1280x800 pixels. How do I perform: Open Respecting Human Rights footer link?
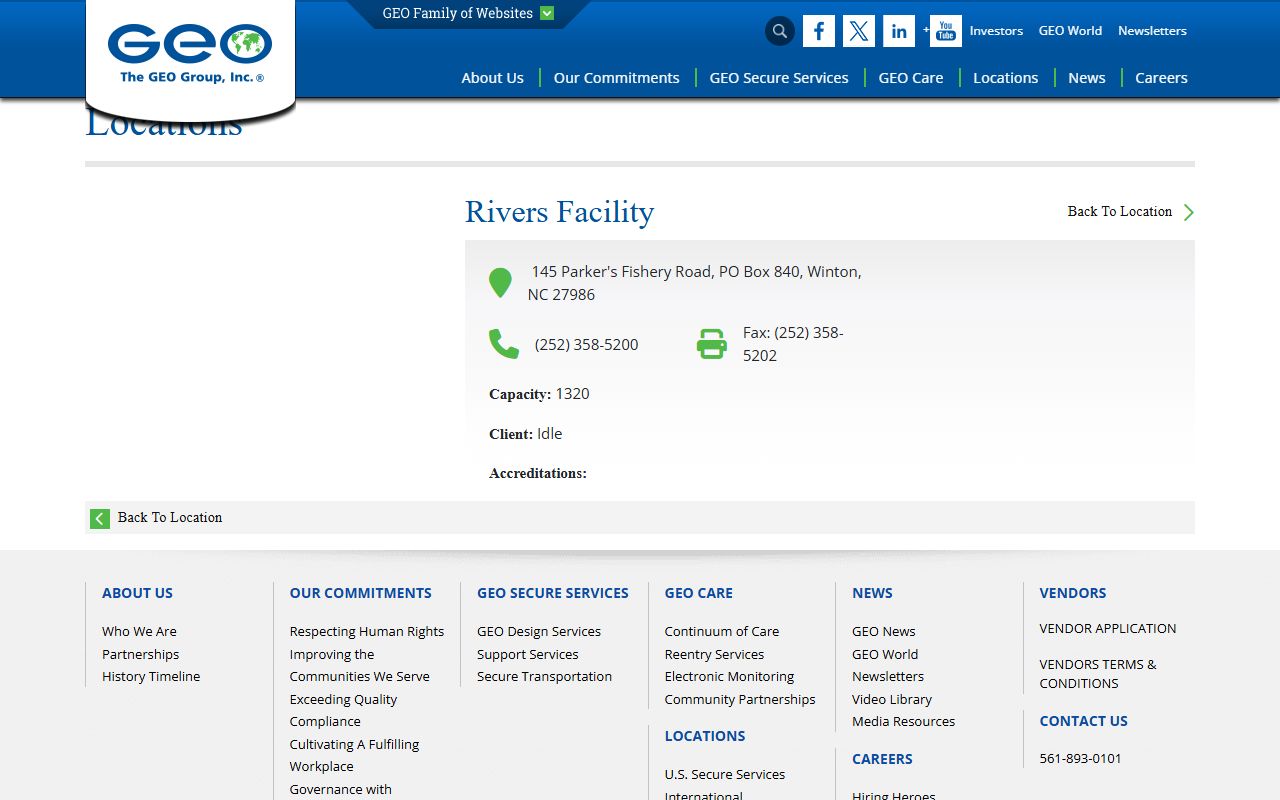tap(367, 631)
